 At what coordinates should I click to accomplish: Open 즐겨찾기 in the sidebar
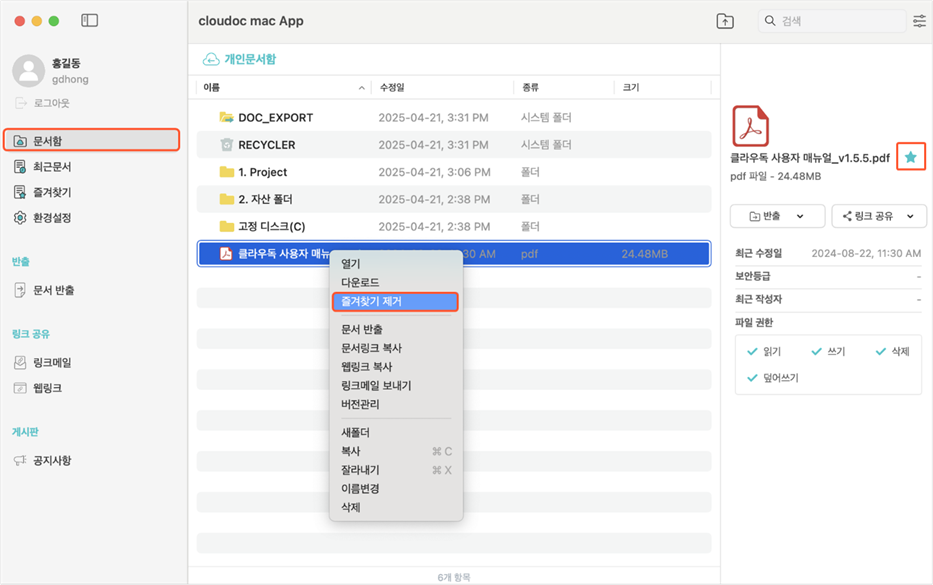pos(52,192)
